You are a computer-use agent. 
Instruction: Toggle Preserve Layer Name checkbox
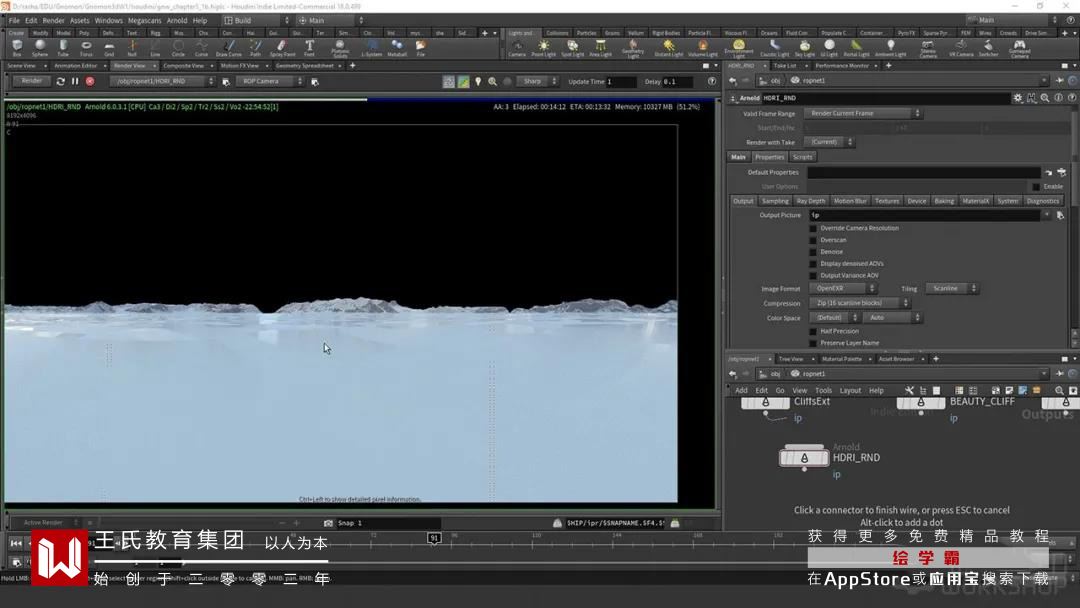tap(813, 343)
